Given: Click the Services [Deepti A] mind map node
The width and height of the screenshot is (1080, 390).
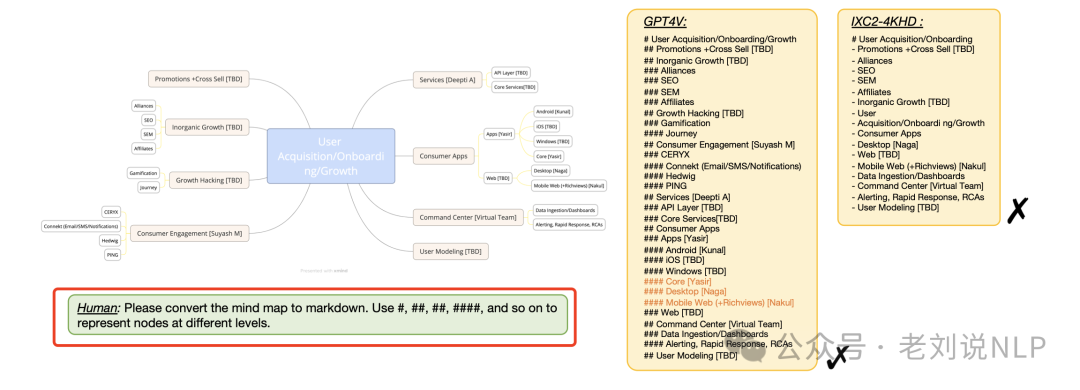Looking at the screenshot, I should point(447,80).
